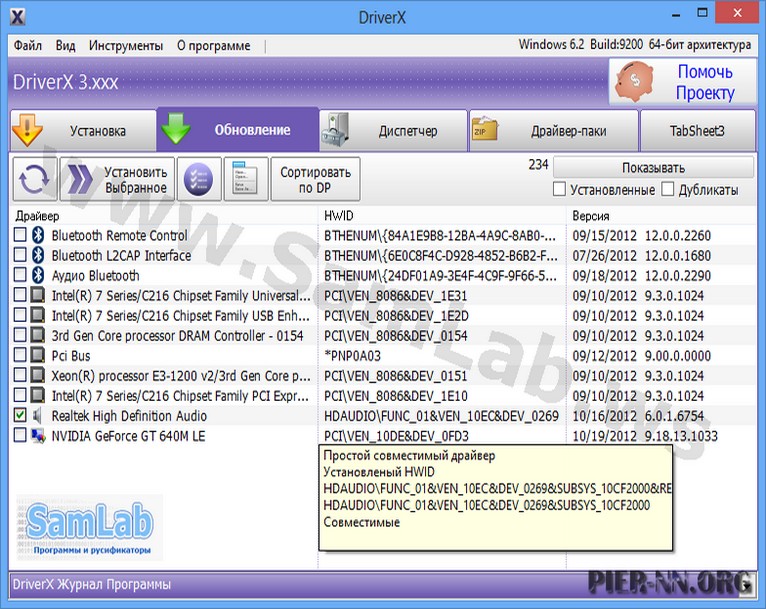Check the 3rd Gen Core DRAM Controller box

(20, 335)
